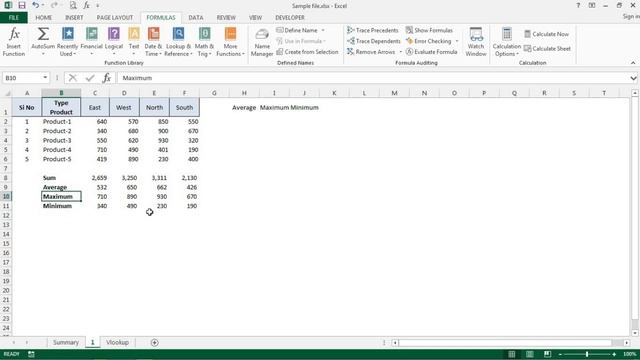Run Error Checking
Screen dimensions: 640x360
point(429,41)
